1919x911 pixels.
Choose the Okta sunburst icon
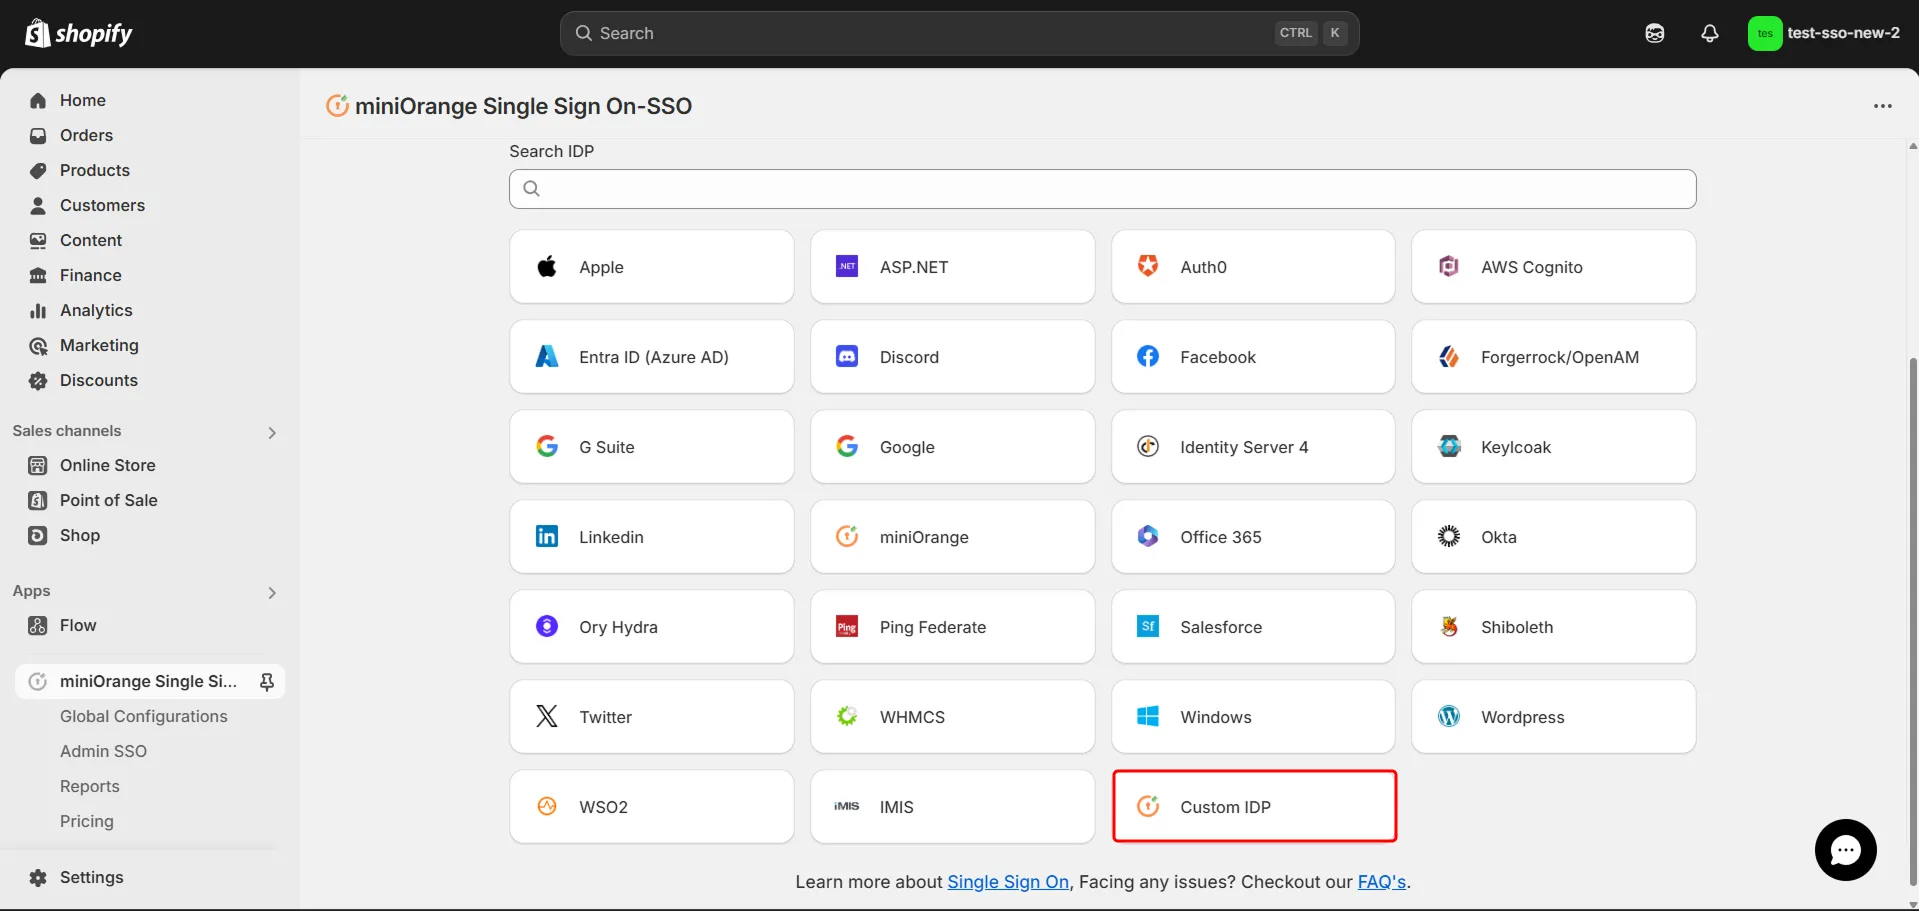(1449, 536)
